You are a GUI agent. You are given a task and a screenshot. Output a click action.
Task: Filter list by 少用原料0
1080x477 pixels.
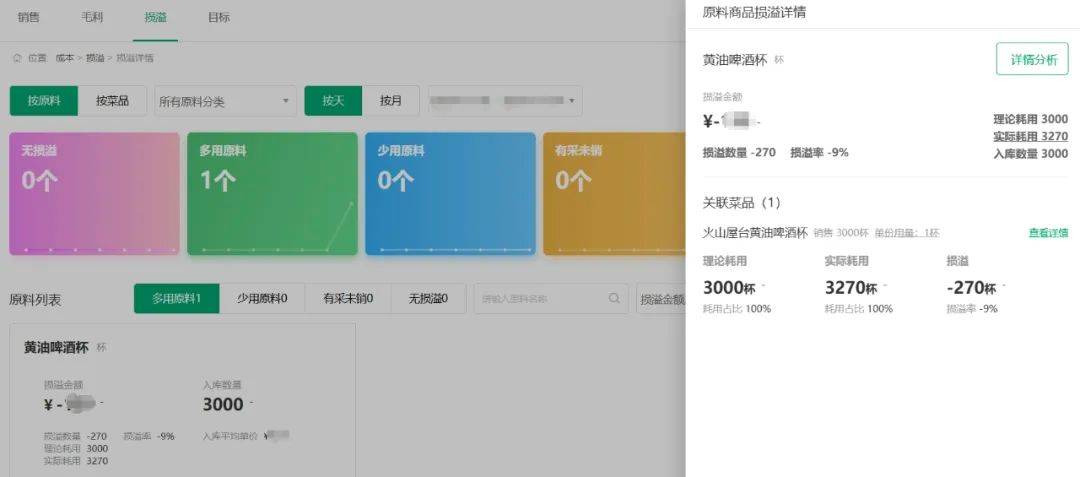coord(262,298)
